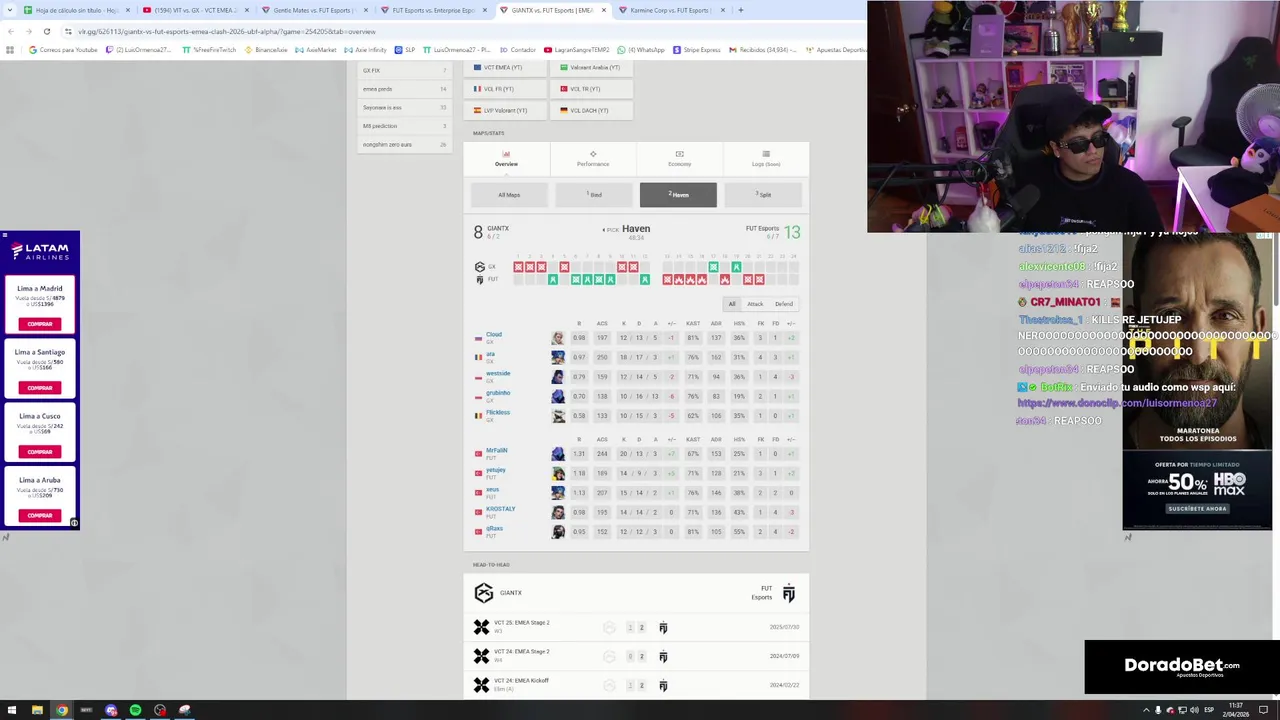Screen dimensions: 1280x720
Task: Open the Economy stats icon
Action: coord(679,154)
